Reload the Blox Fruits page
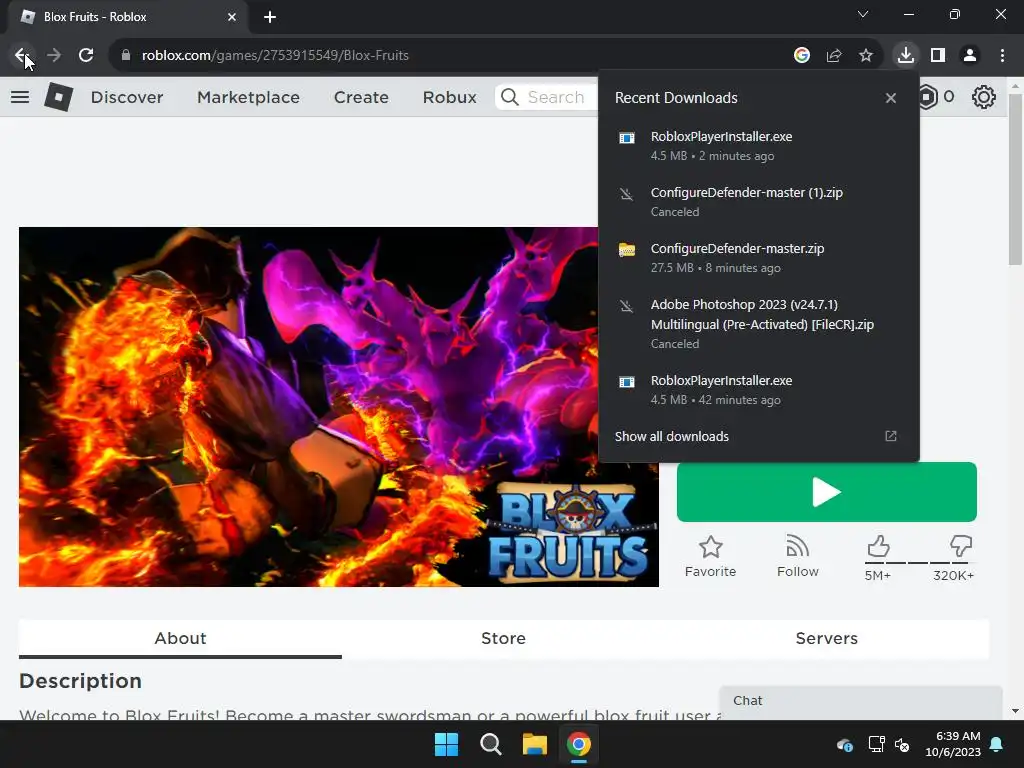1024x768 pixels. pos(86,56)
